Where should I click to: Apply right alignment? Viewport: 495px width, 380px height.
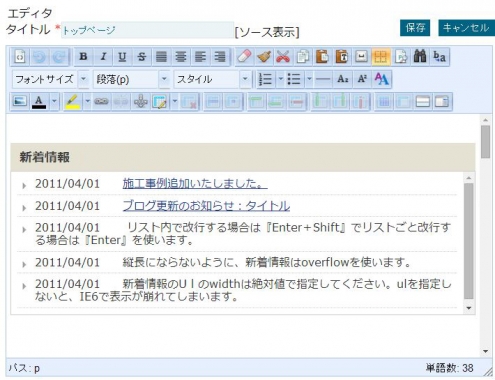(220, 57)
